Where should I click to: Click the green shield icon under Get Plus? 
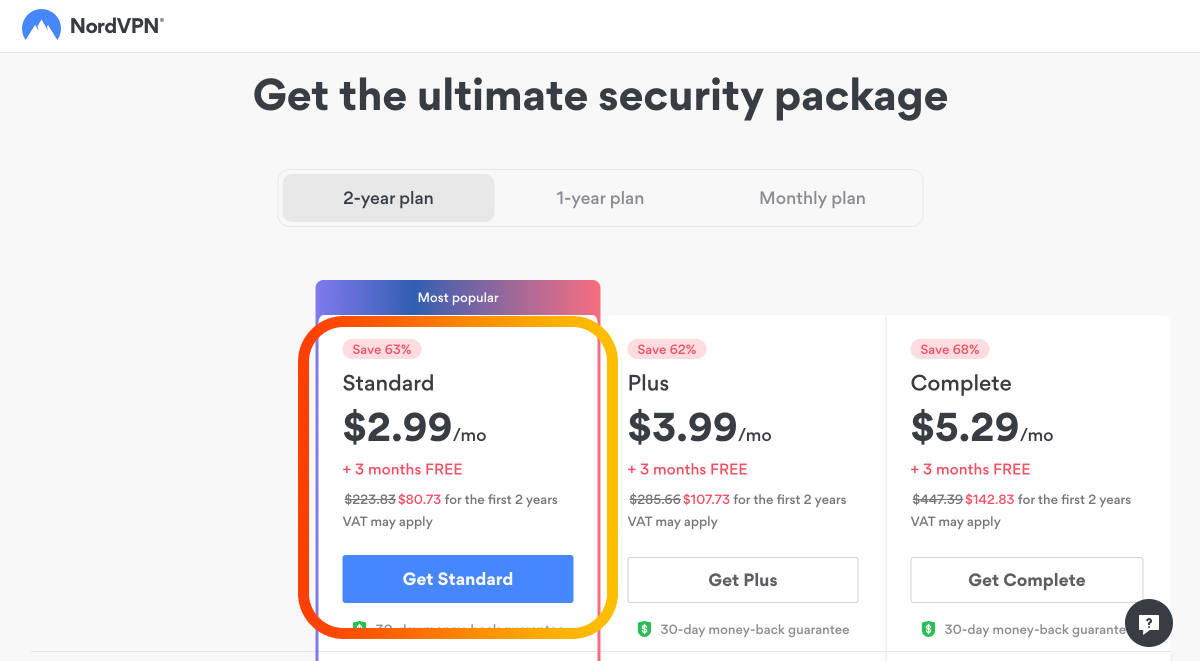645,629
